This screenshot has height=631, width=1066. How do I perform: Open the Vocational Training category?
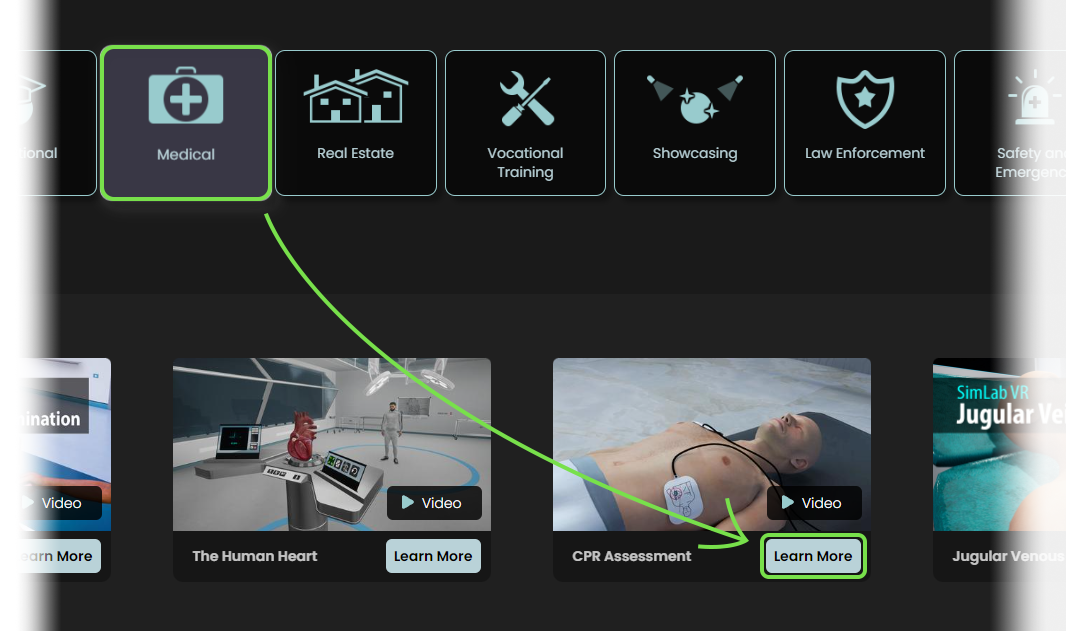coord(526,123)
